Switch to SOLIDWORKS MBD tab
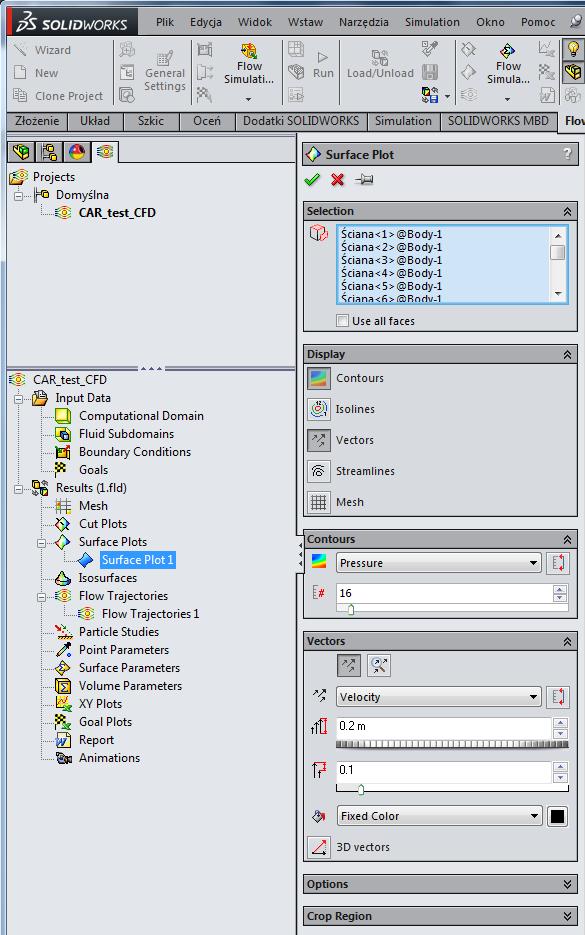 [x=498, y=121]
